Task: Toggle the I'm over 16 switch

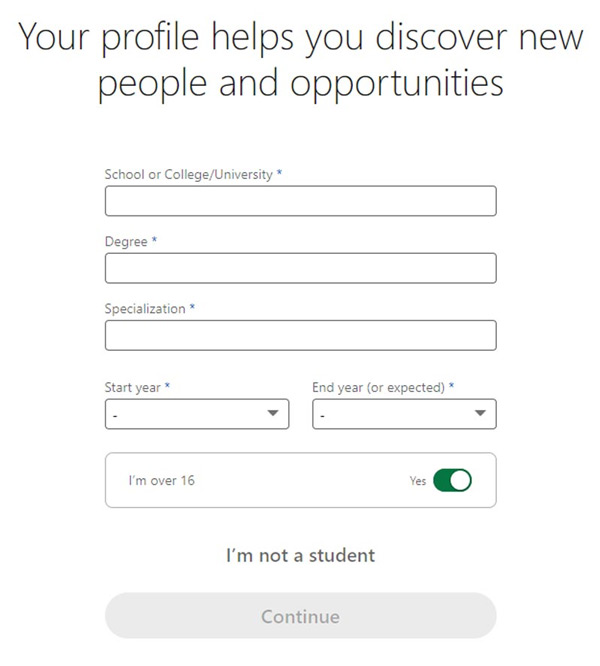Action: [452, 481]
